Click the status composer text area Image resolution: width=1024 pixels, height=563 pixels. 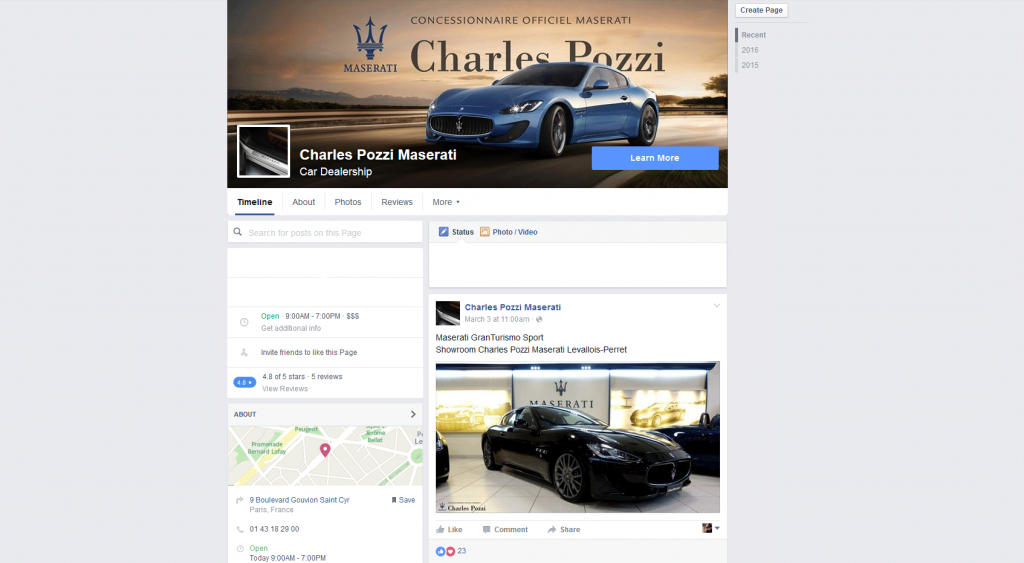(578, 265)
